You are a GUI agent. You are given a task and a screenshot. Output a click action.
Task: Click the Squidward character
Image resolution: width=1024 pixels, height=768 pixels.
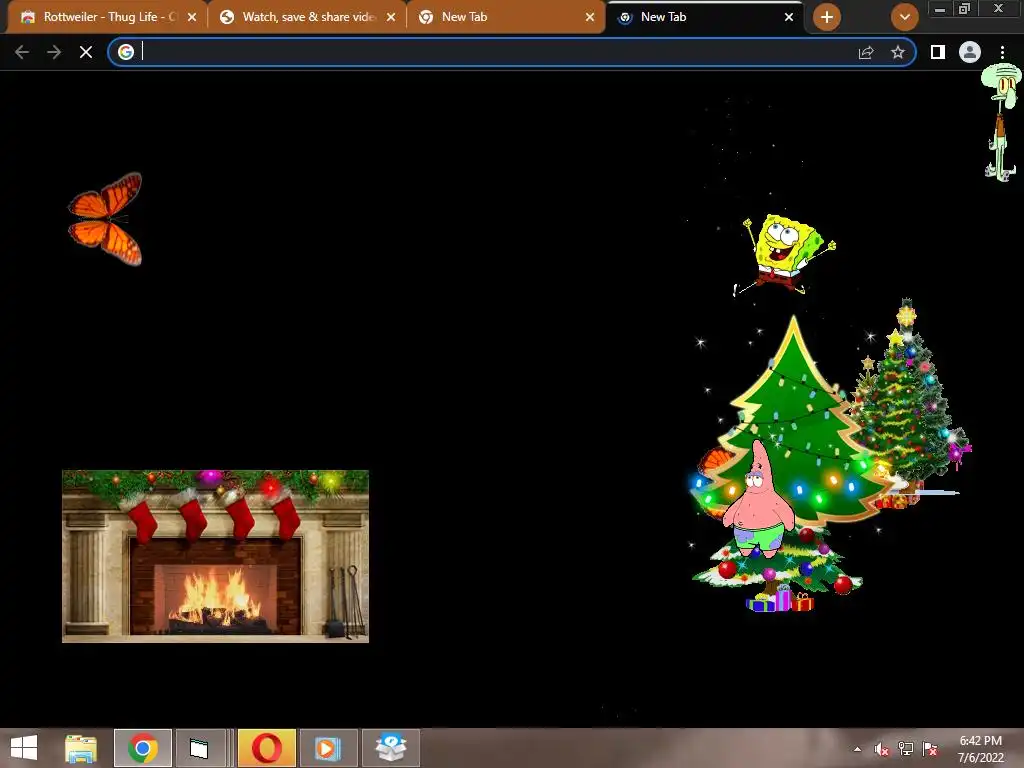[1001, 122]
